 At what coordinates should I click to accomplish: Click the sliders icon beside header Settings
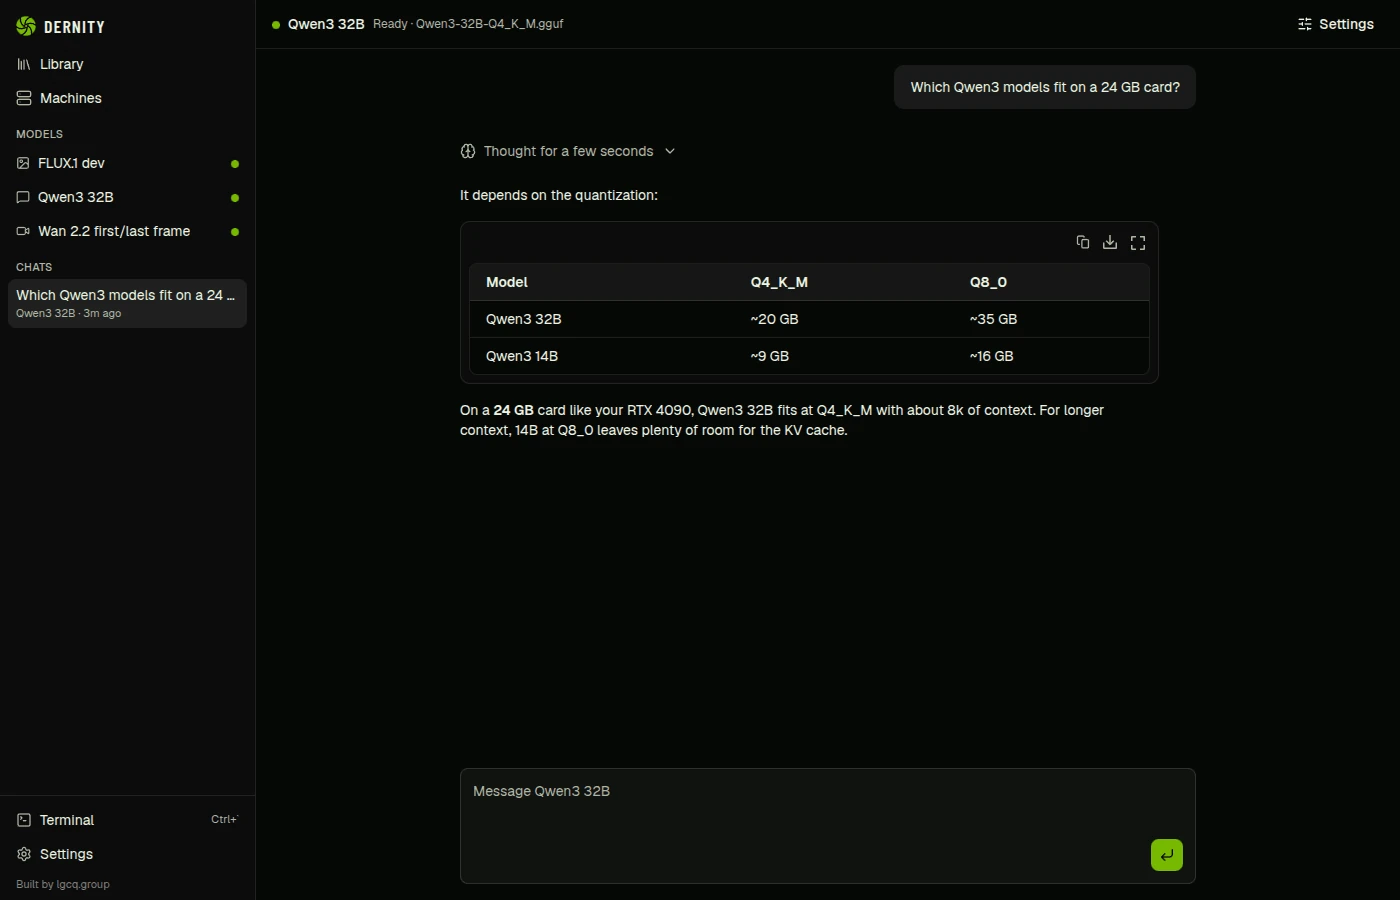pyautogui.click(x=1305, y=24)
